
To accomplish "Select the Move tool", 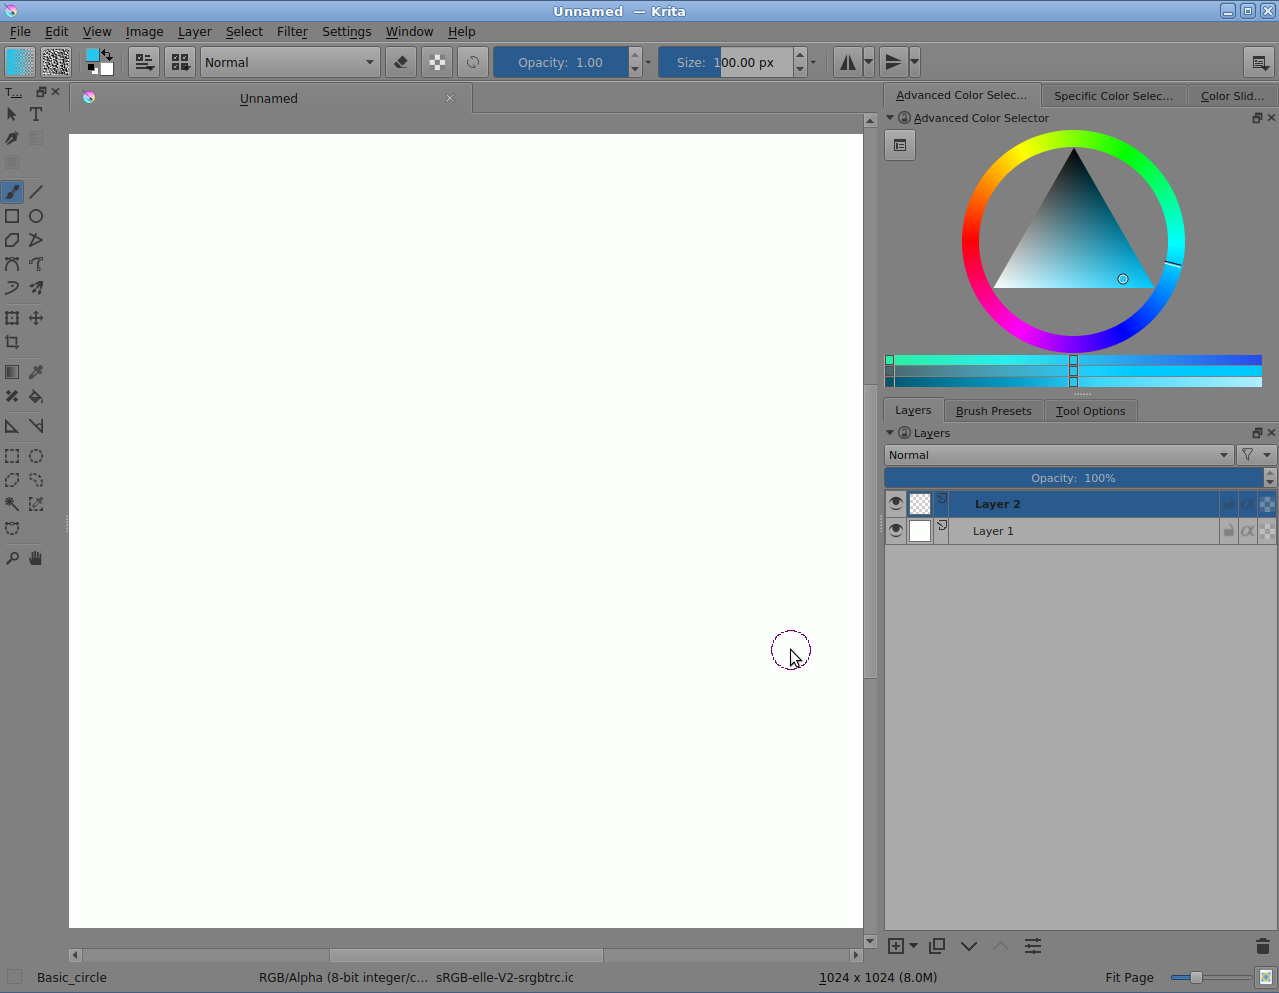I will 36,318.
